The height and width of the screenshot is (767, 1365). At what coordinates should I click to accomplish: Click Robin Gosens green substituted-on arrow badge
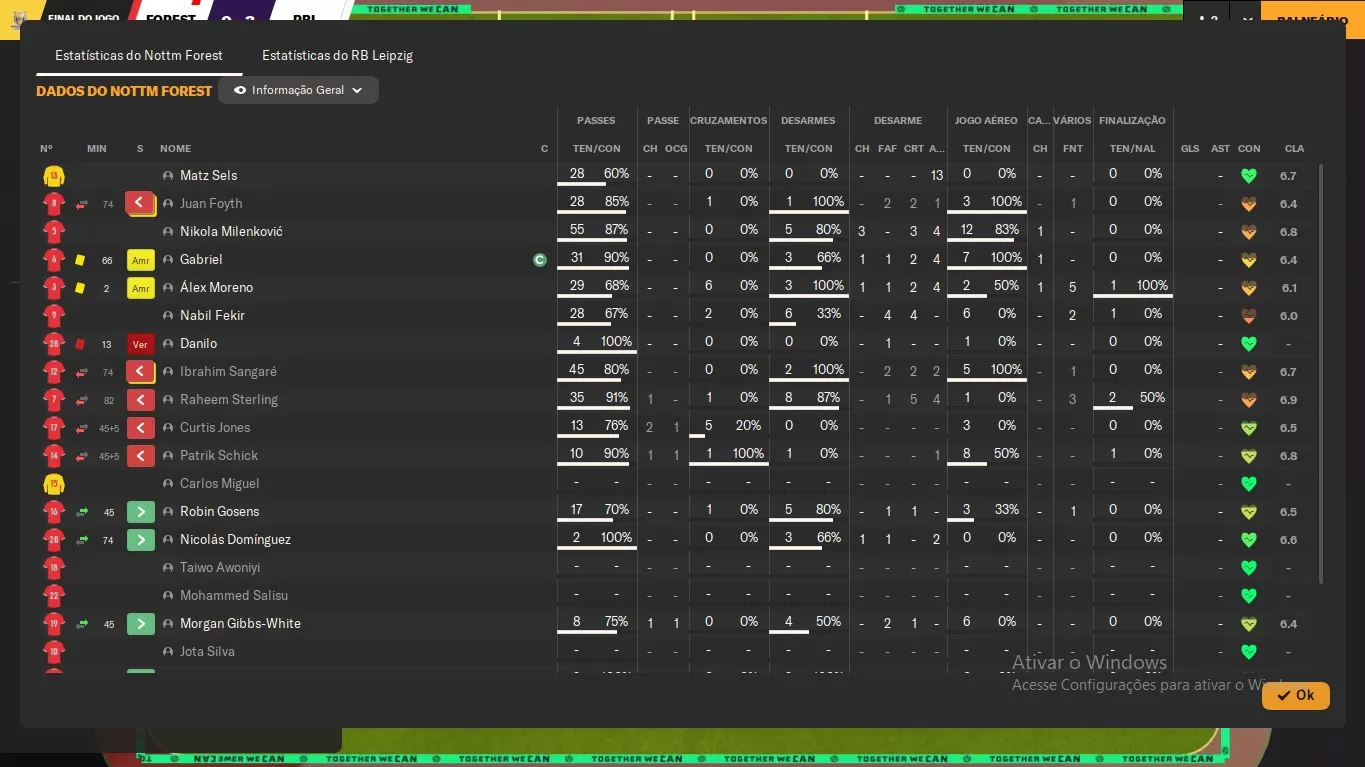pyautogui.click(x=141, y=512)
